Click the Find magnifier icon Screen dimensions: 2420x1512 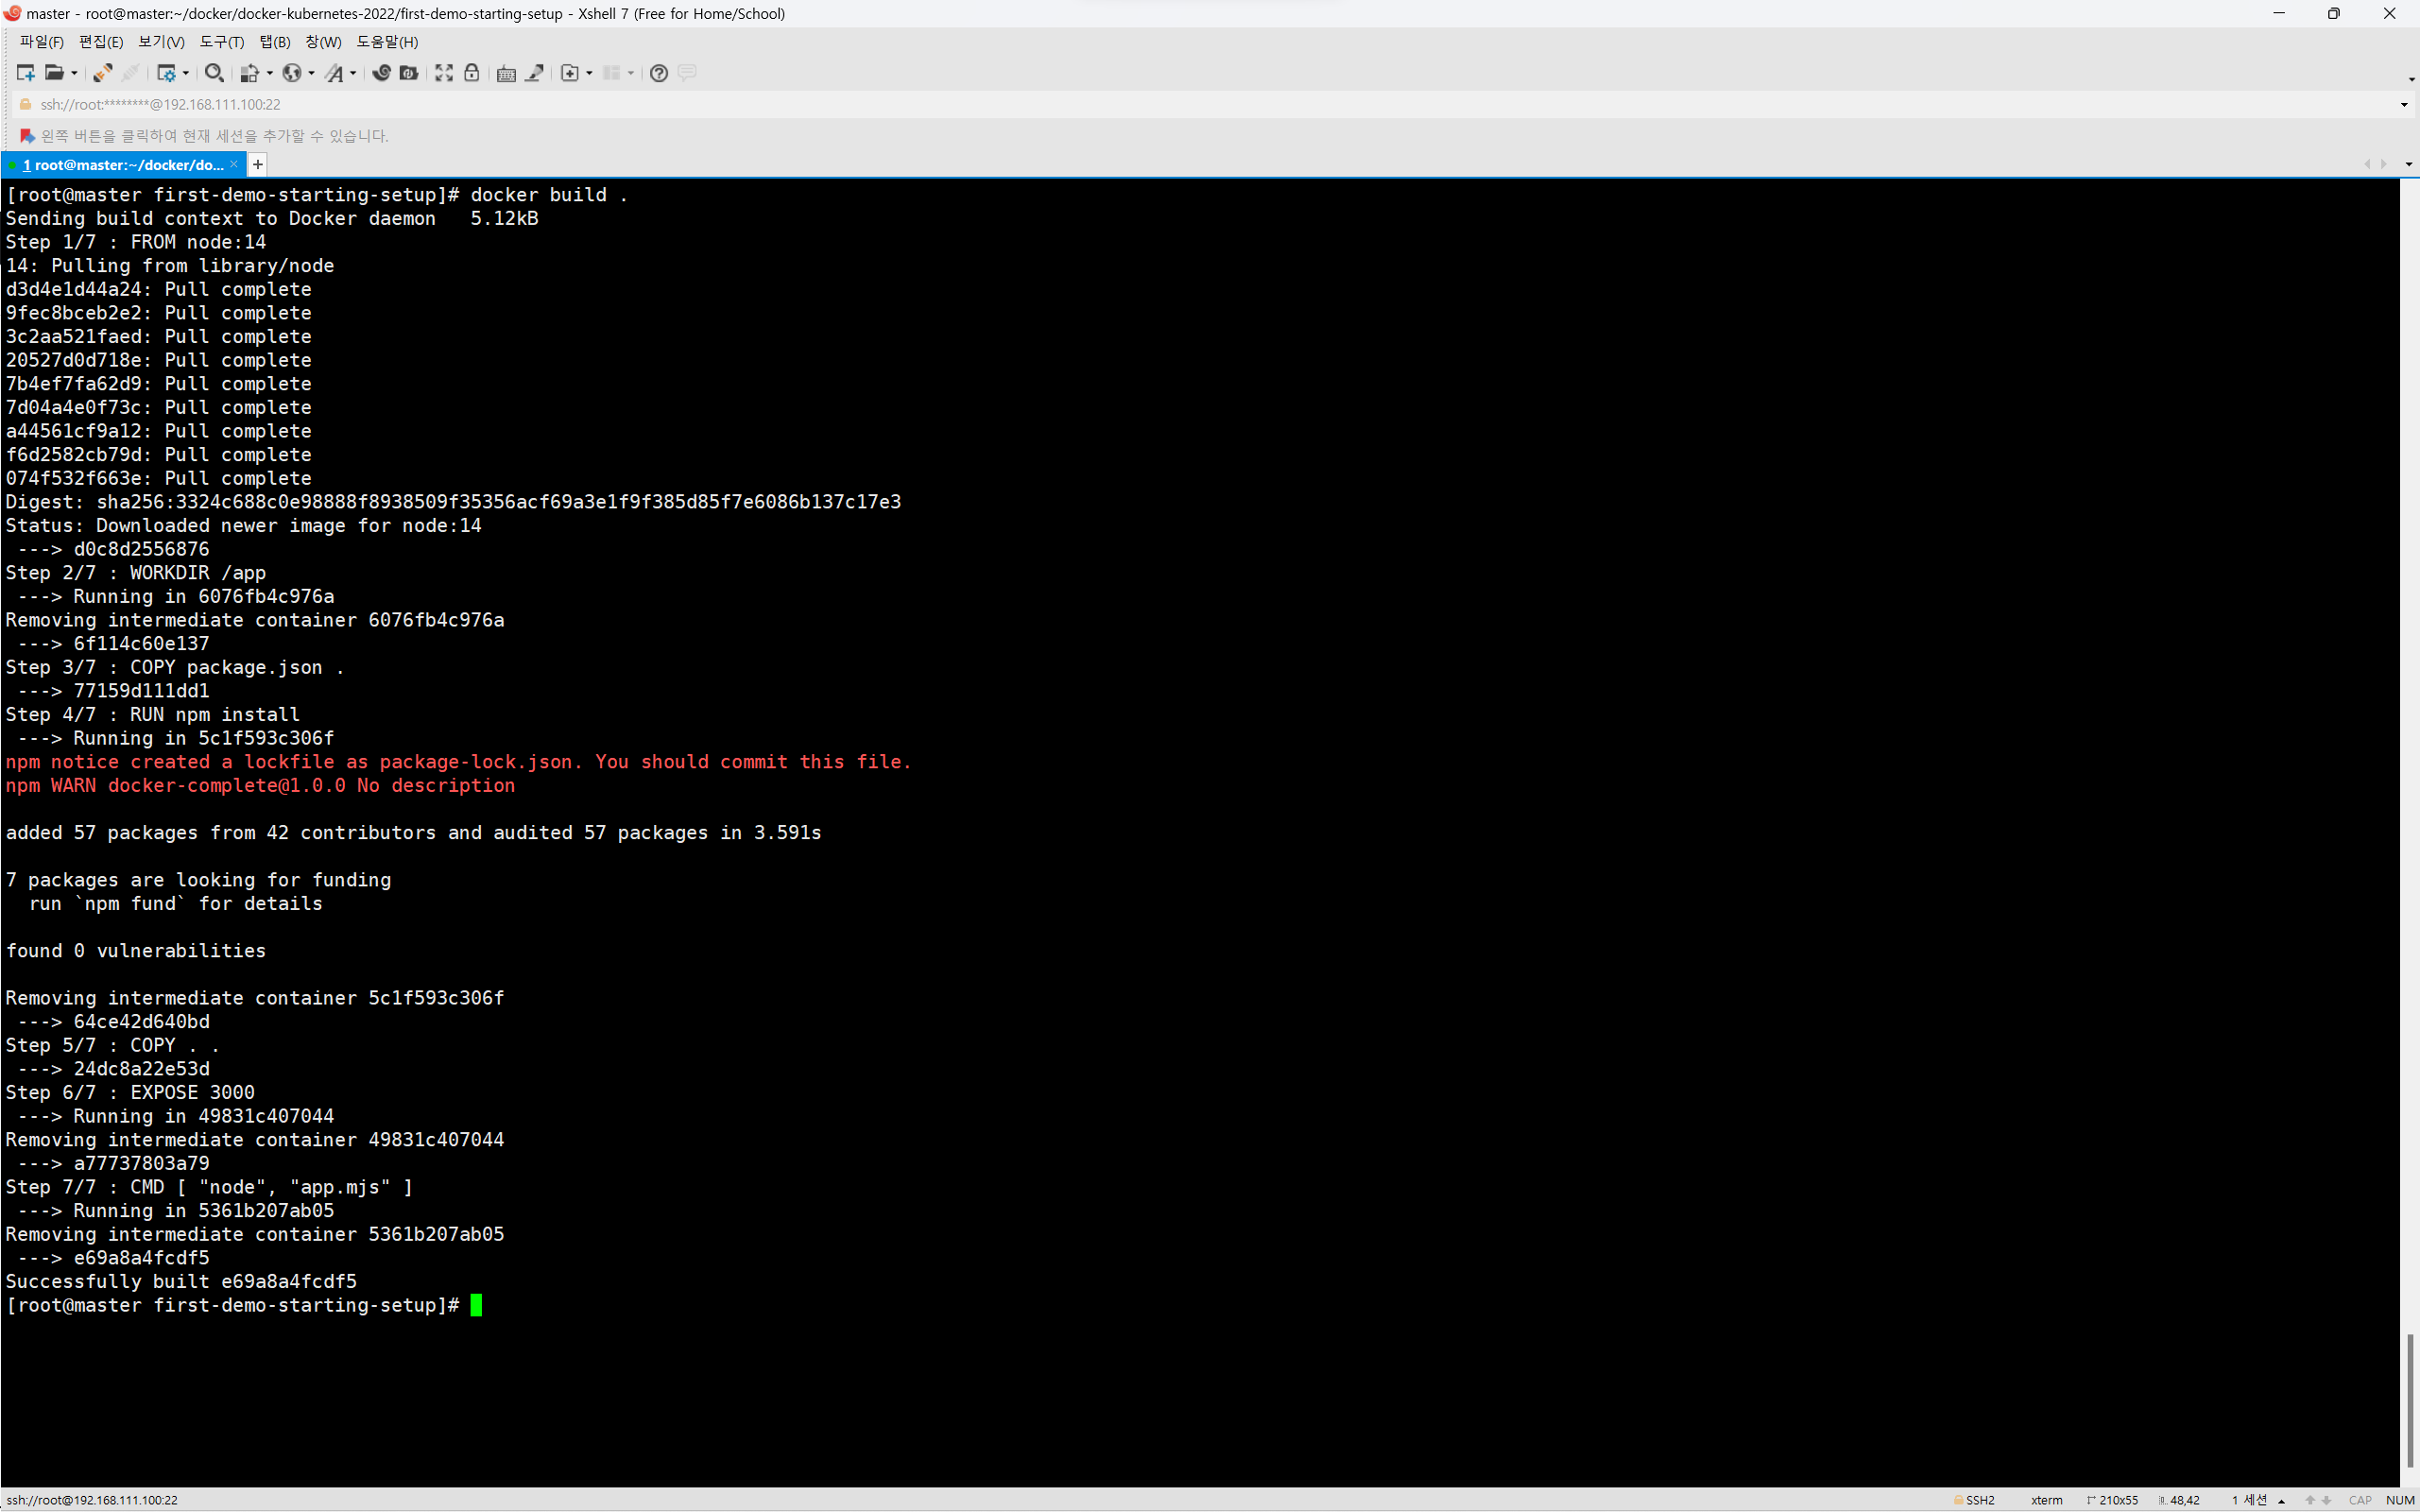pyautogui.click(x=213, y=73)
